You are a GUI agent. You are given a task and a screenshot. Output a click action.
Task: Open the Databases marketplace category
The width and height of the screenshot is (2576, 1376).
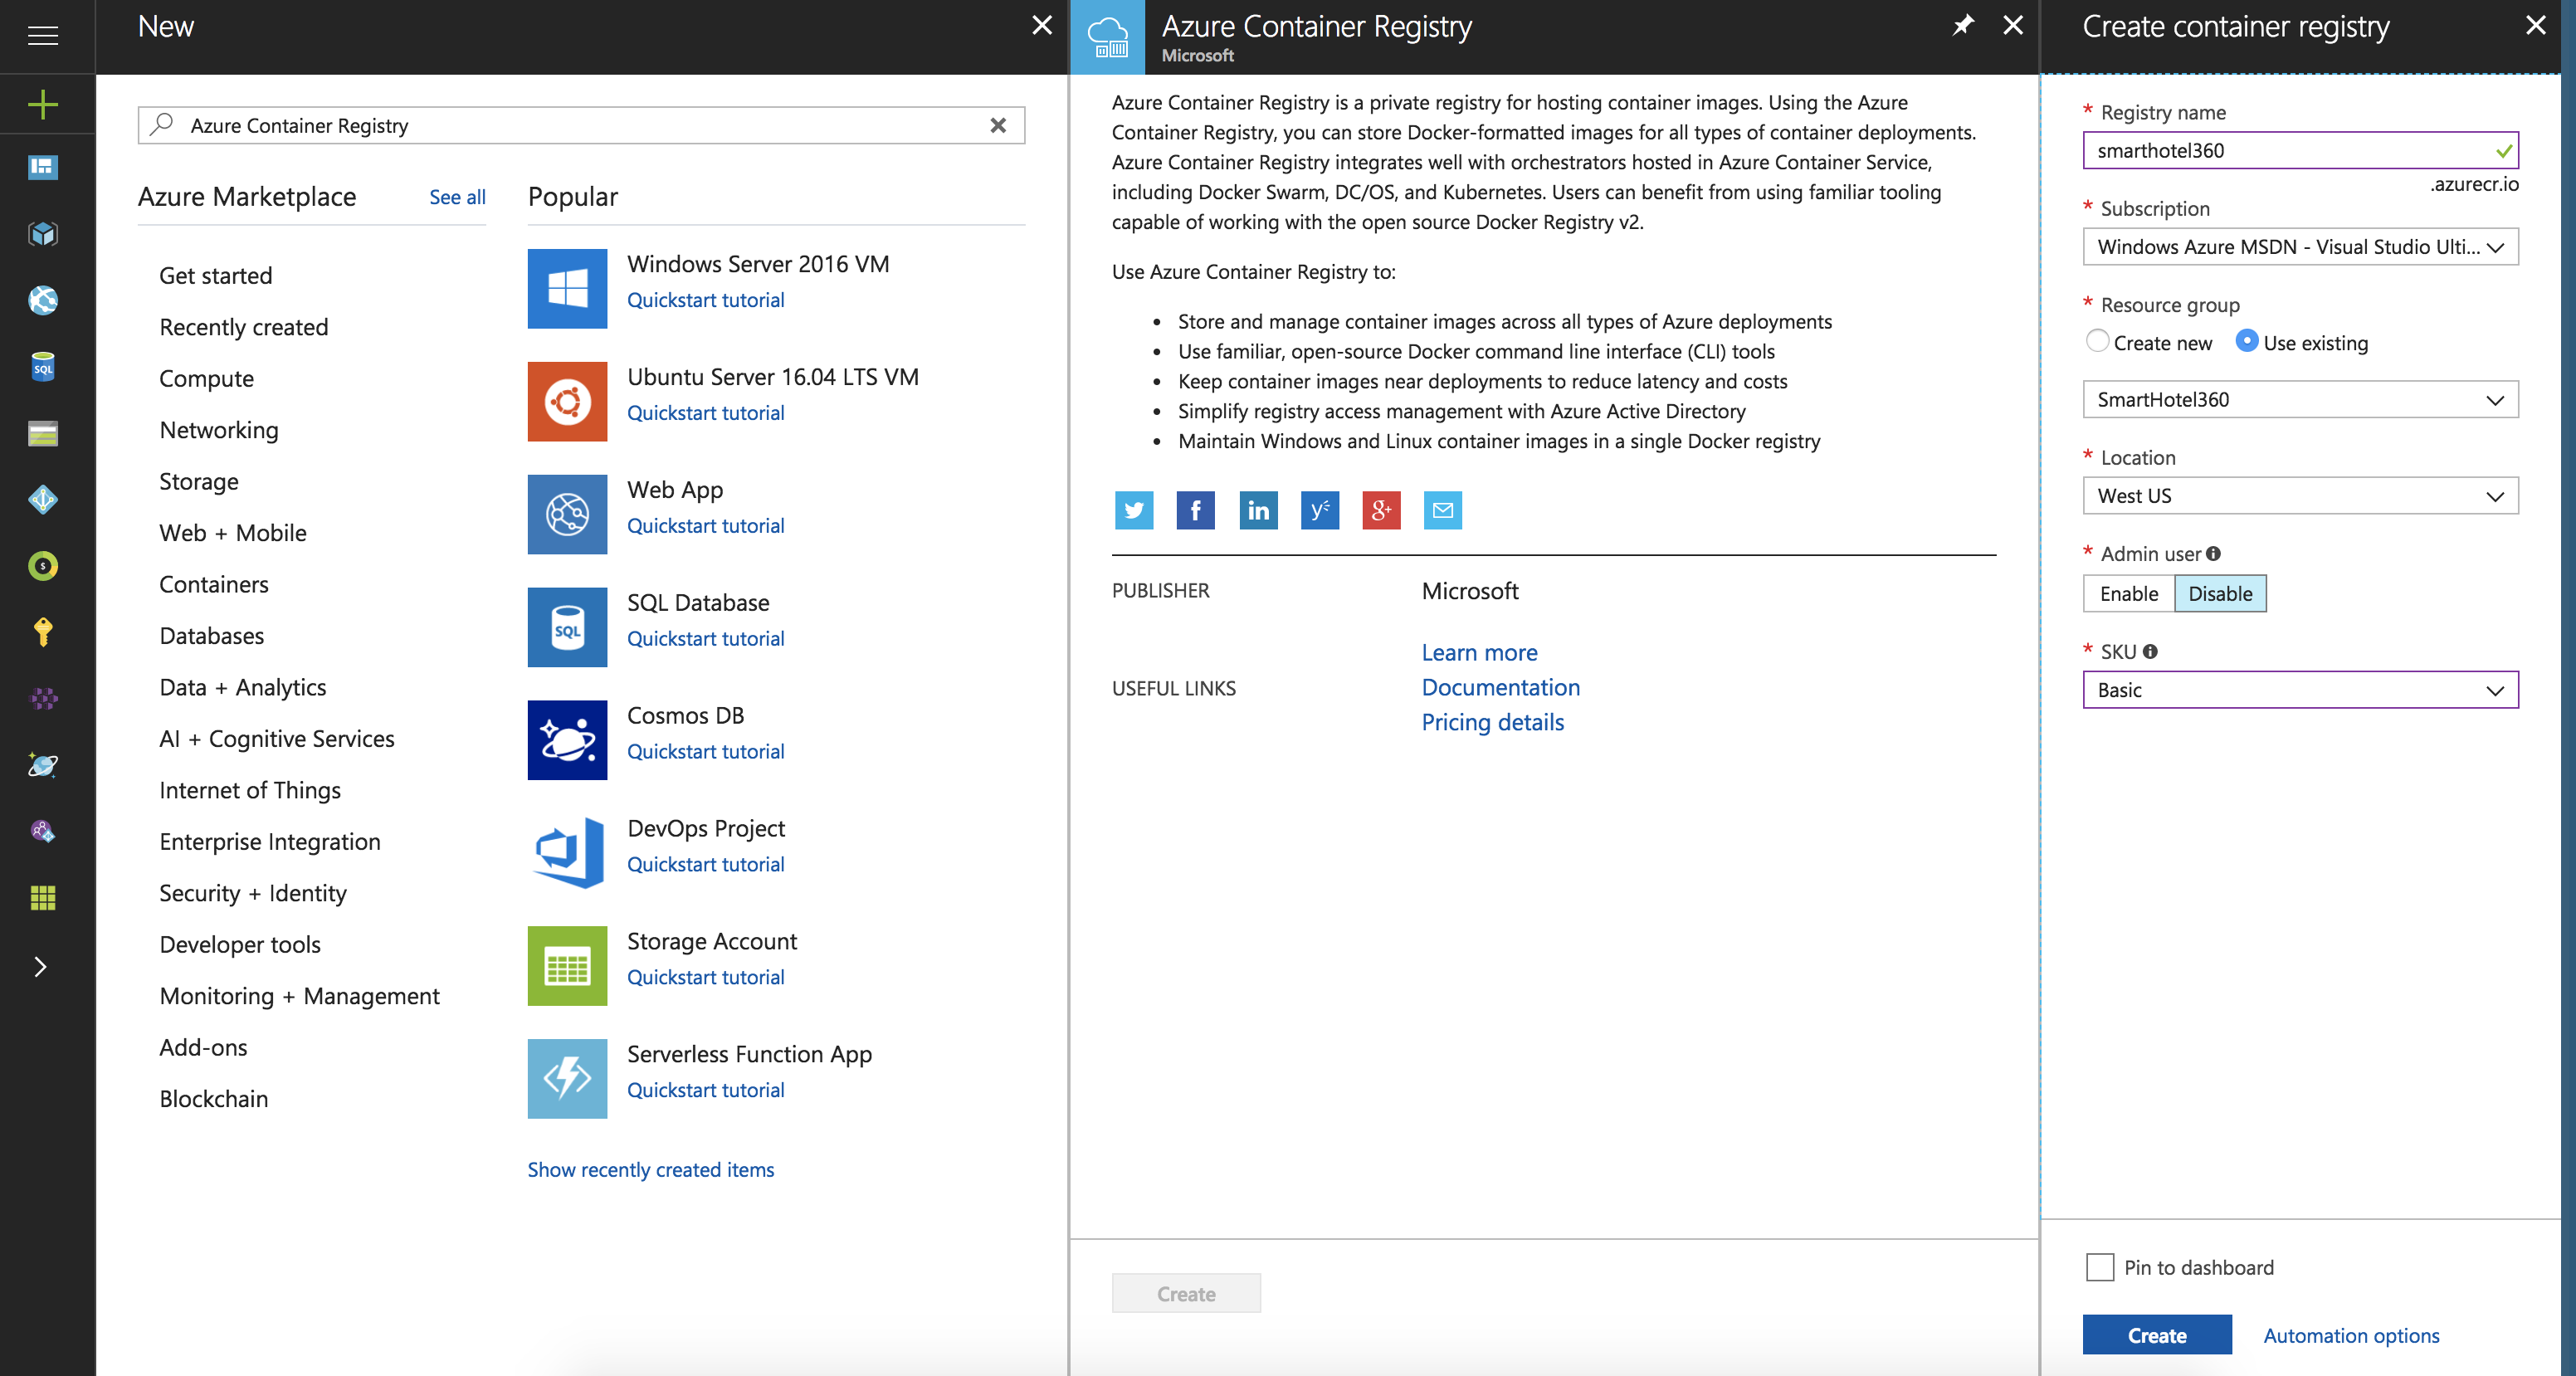click(212, 635)
